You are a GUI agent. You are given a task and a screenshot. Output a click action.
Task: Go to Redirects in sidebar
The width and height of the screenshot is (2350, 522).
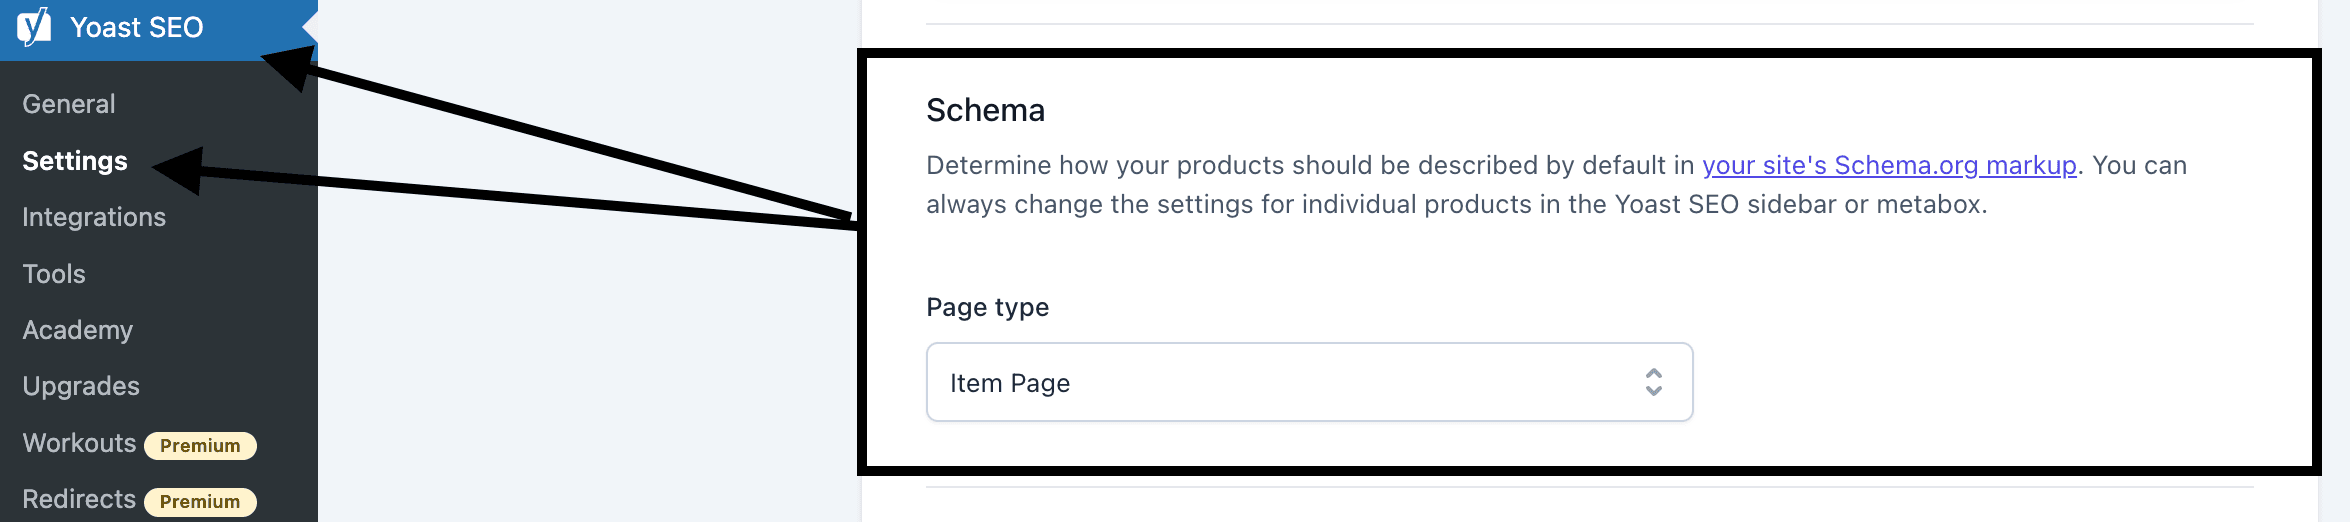(79, 499)
